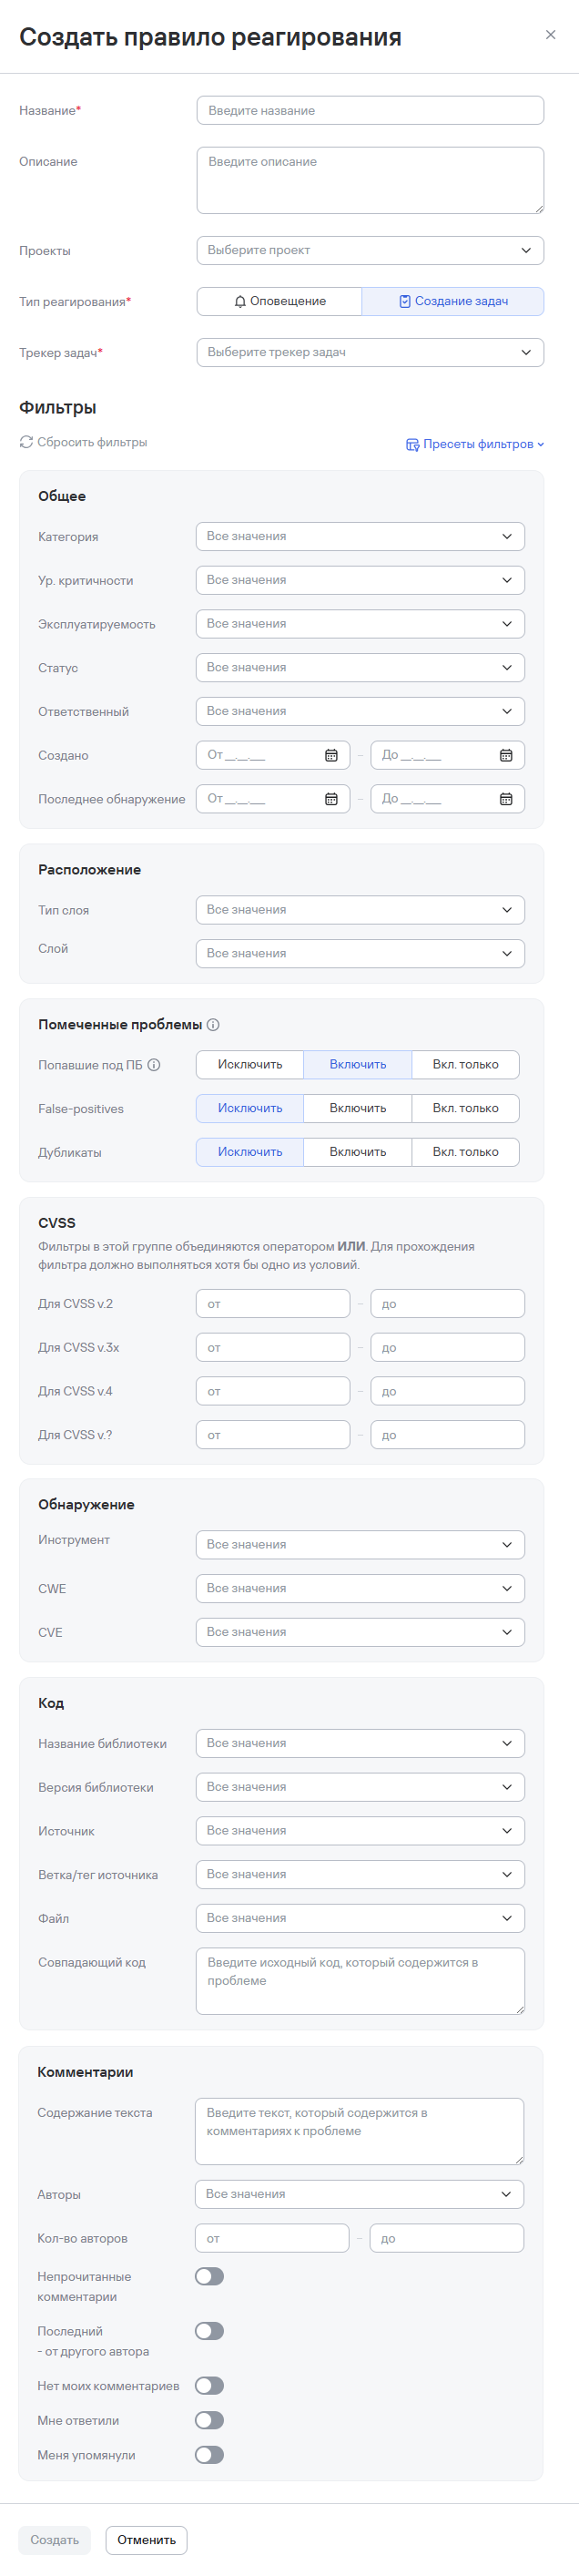Toggle Меня упомянули switch
The width and height of the screenshot is (579, 2576).
[209, 2454]
